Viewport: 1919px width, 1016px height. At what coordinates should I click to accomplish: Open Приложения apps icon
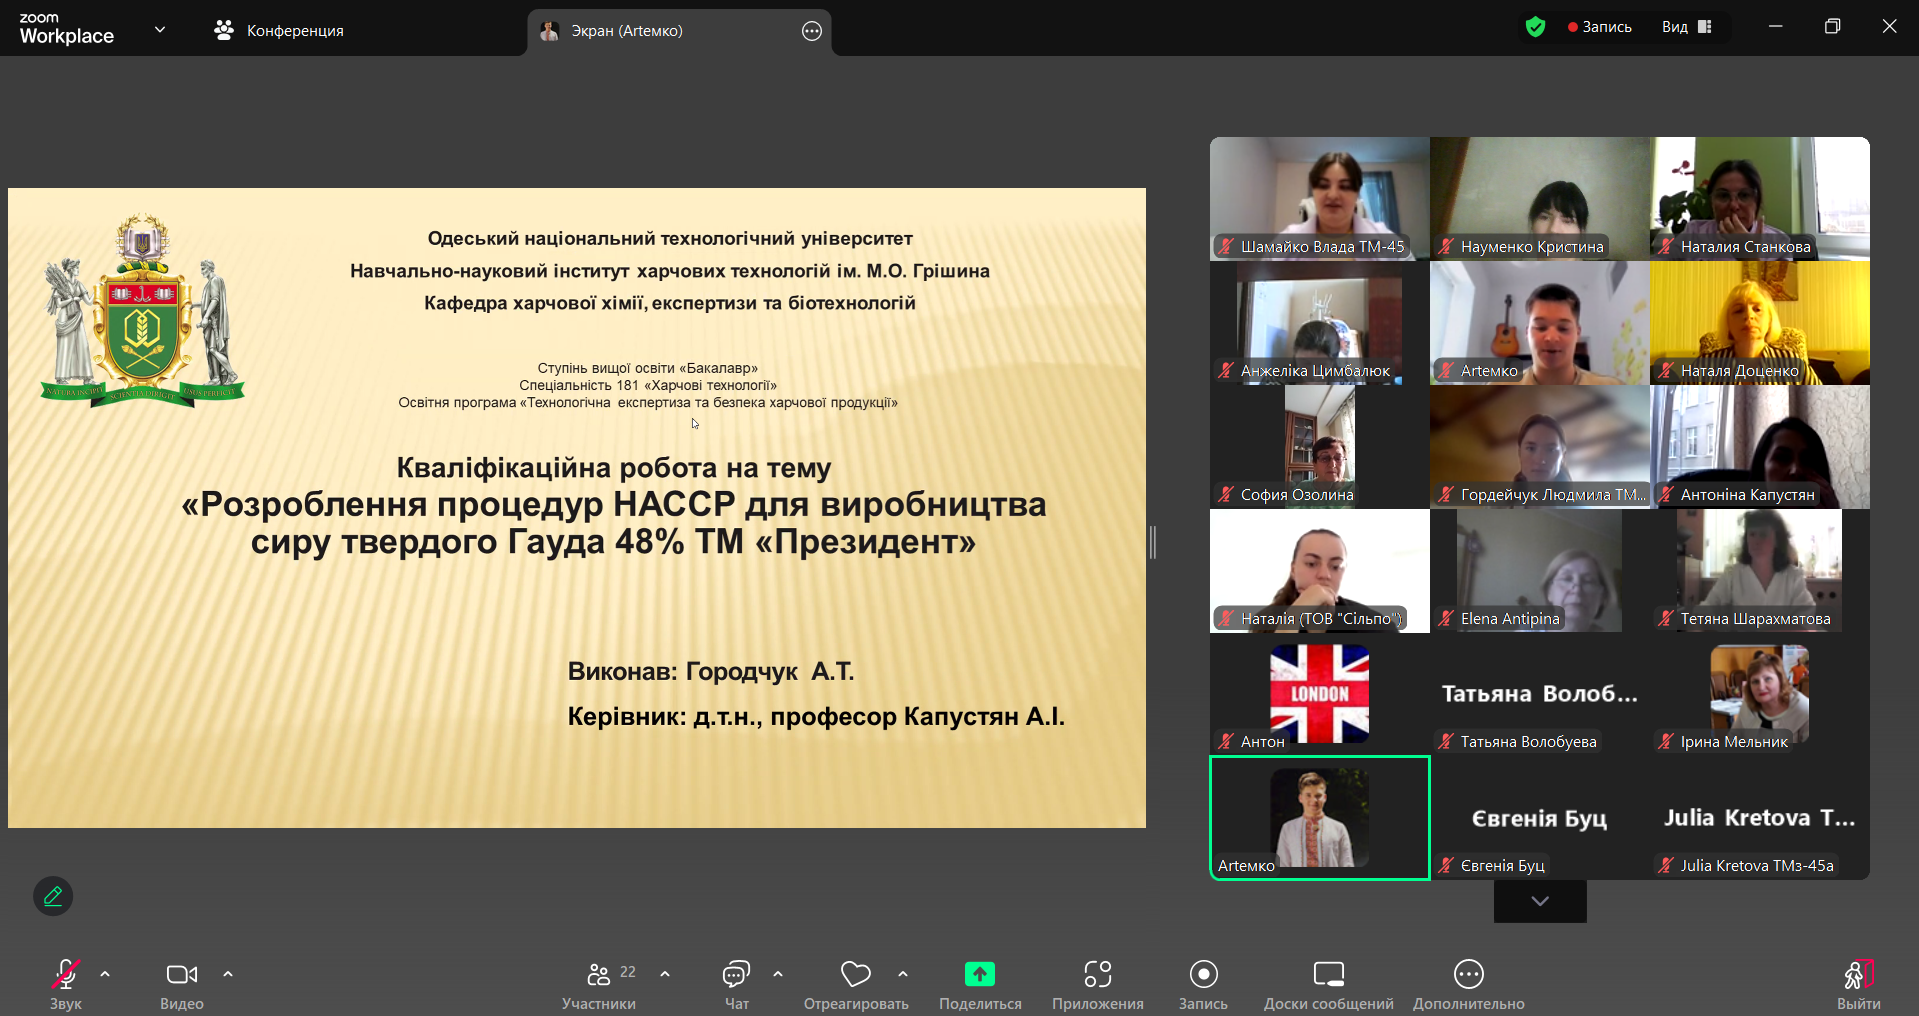coord(1098,974)
